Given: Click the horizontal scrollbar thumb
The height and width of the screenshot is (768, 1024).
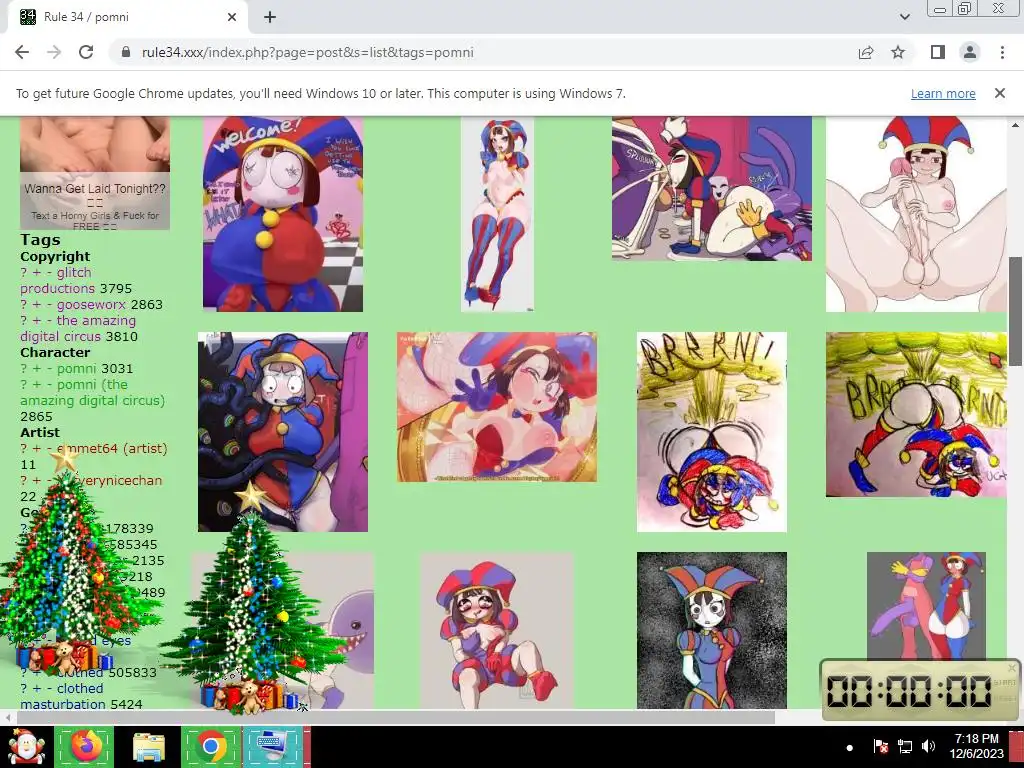Looking at the screenshot, I should coord(394,718).
